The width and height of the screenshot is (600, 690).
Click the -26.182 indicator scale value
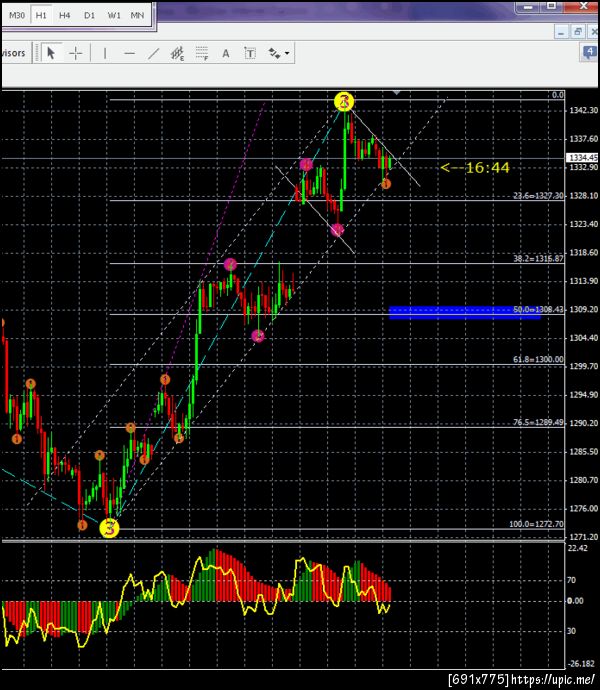coord(582,664)
